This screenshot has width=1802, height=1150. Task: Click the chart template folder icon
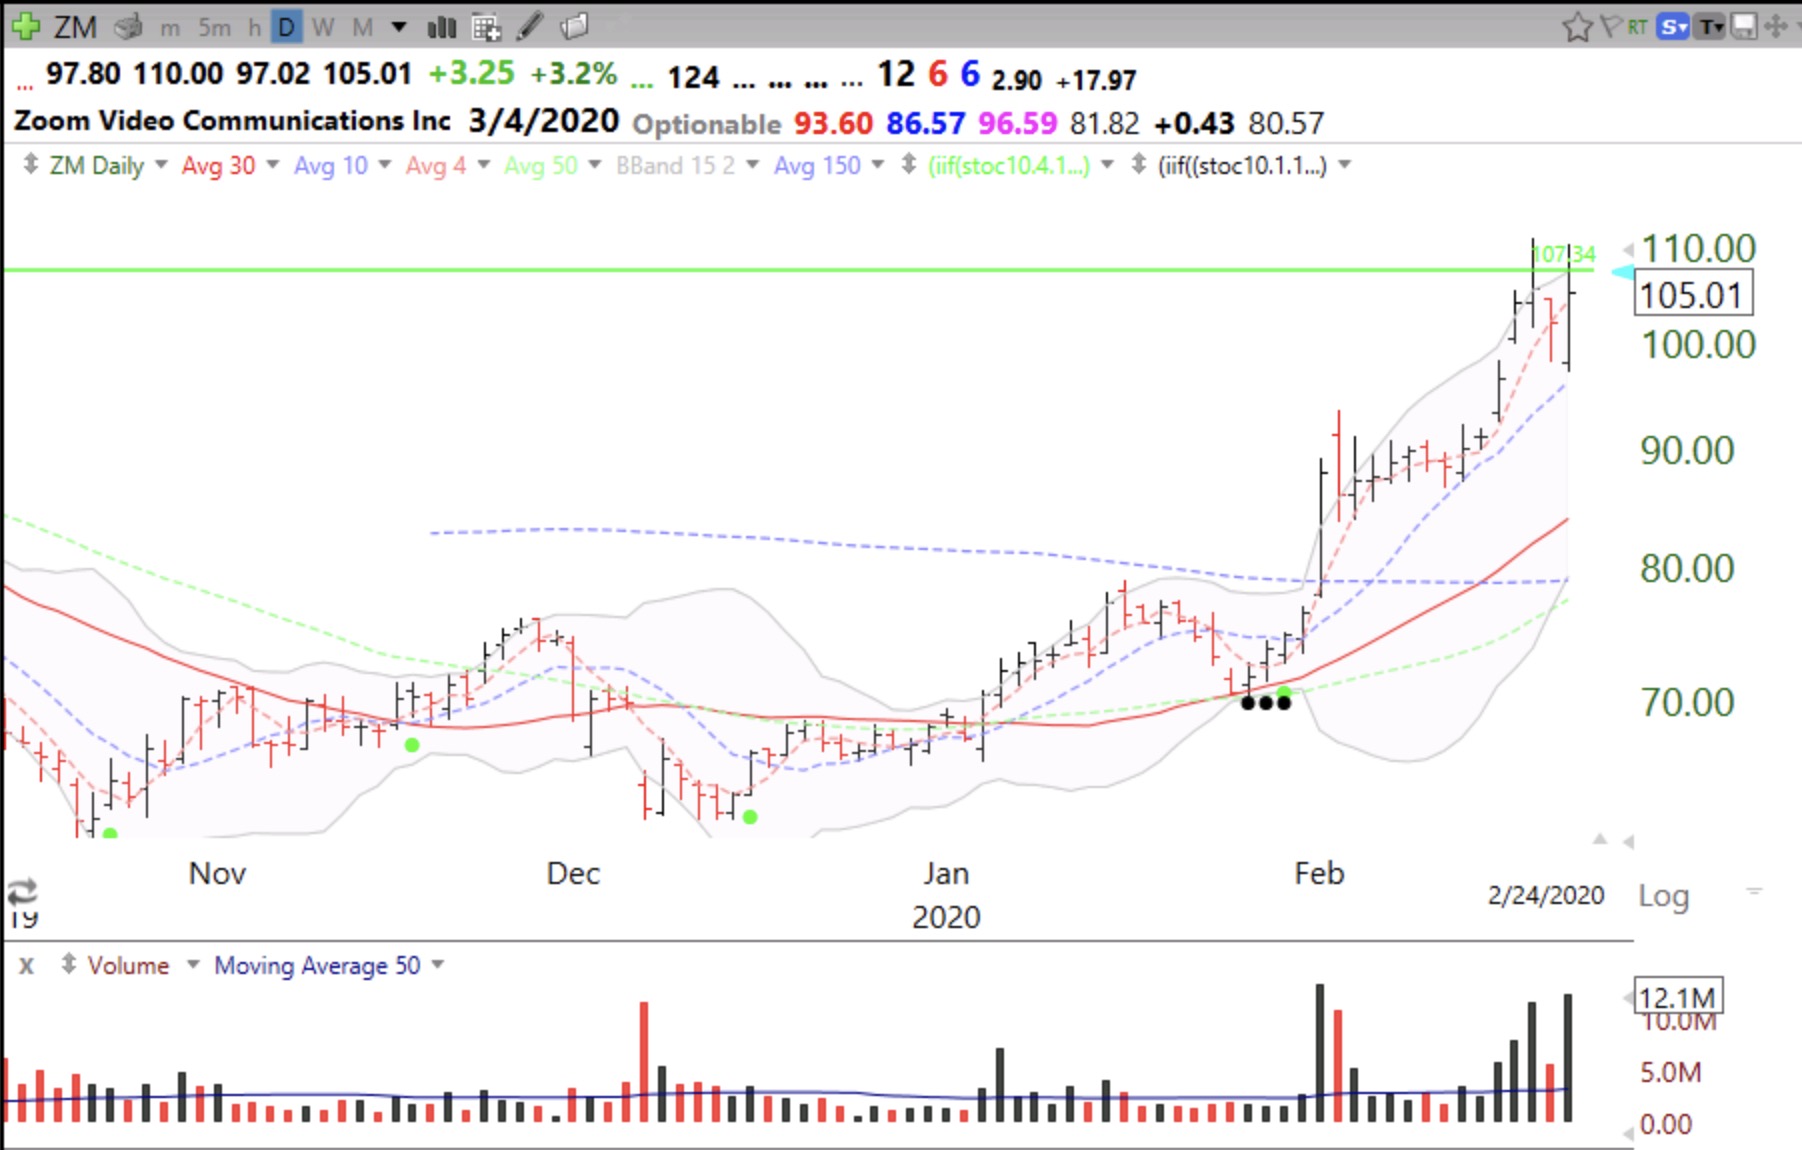[x=574, y=27]
